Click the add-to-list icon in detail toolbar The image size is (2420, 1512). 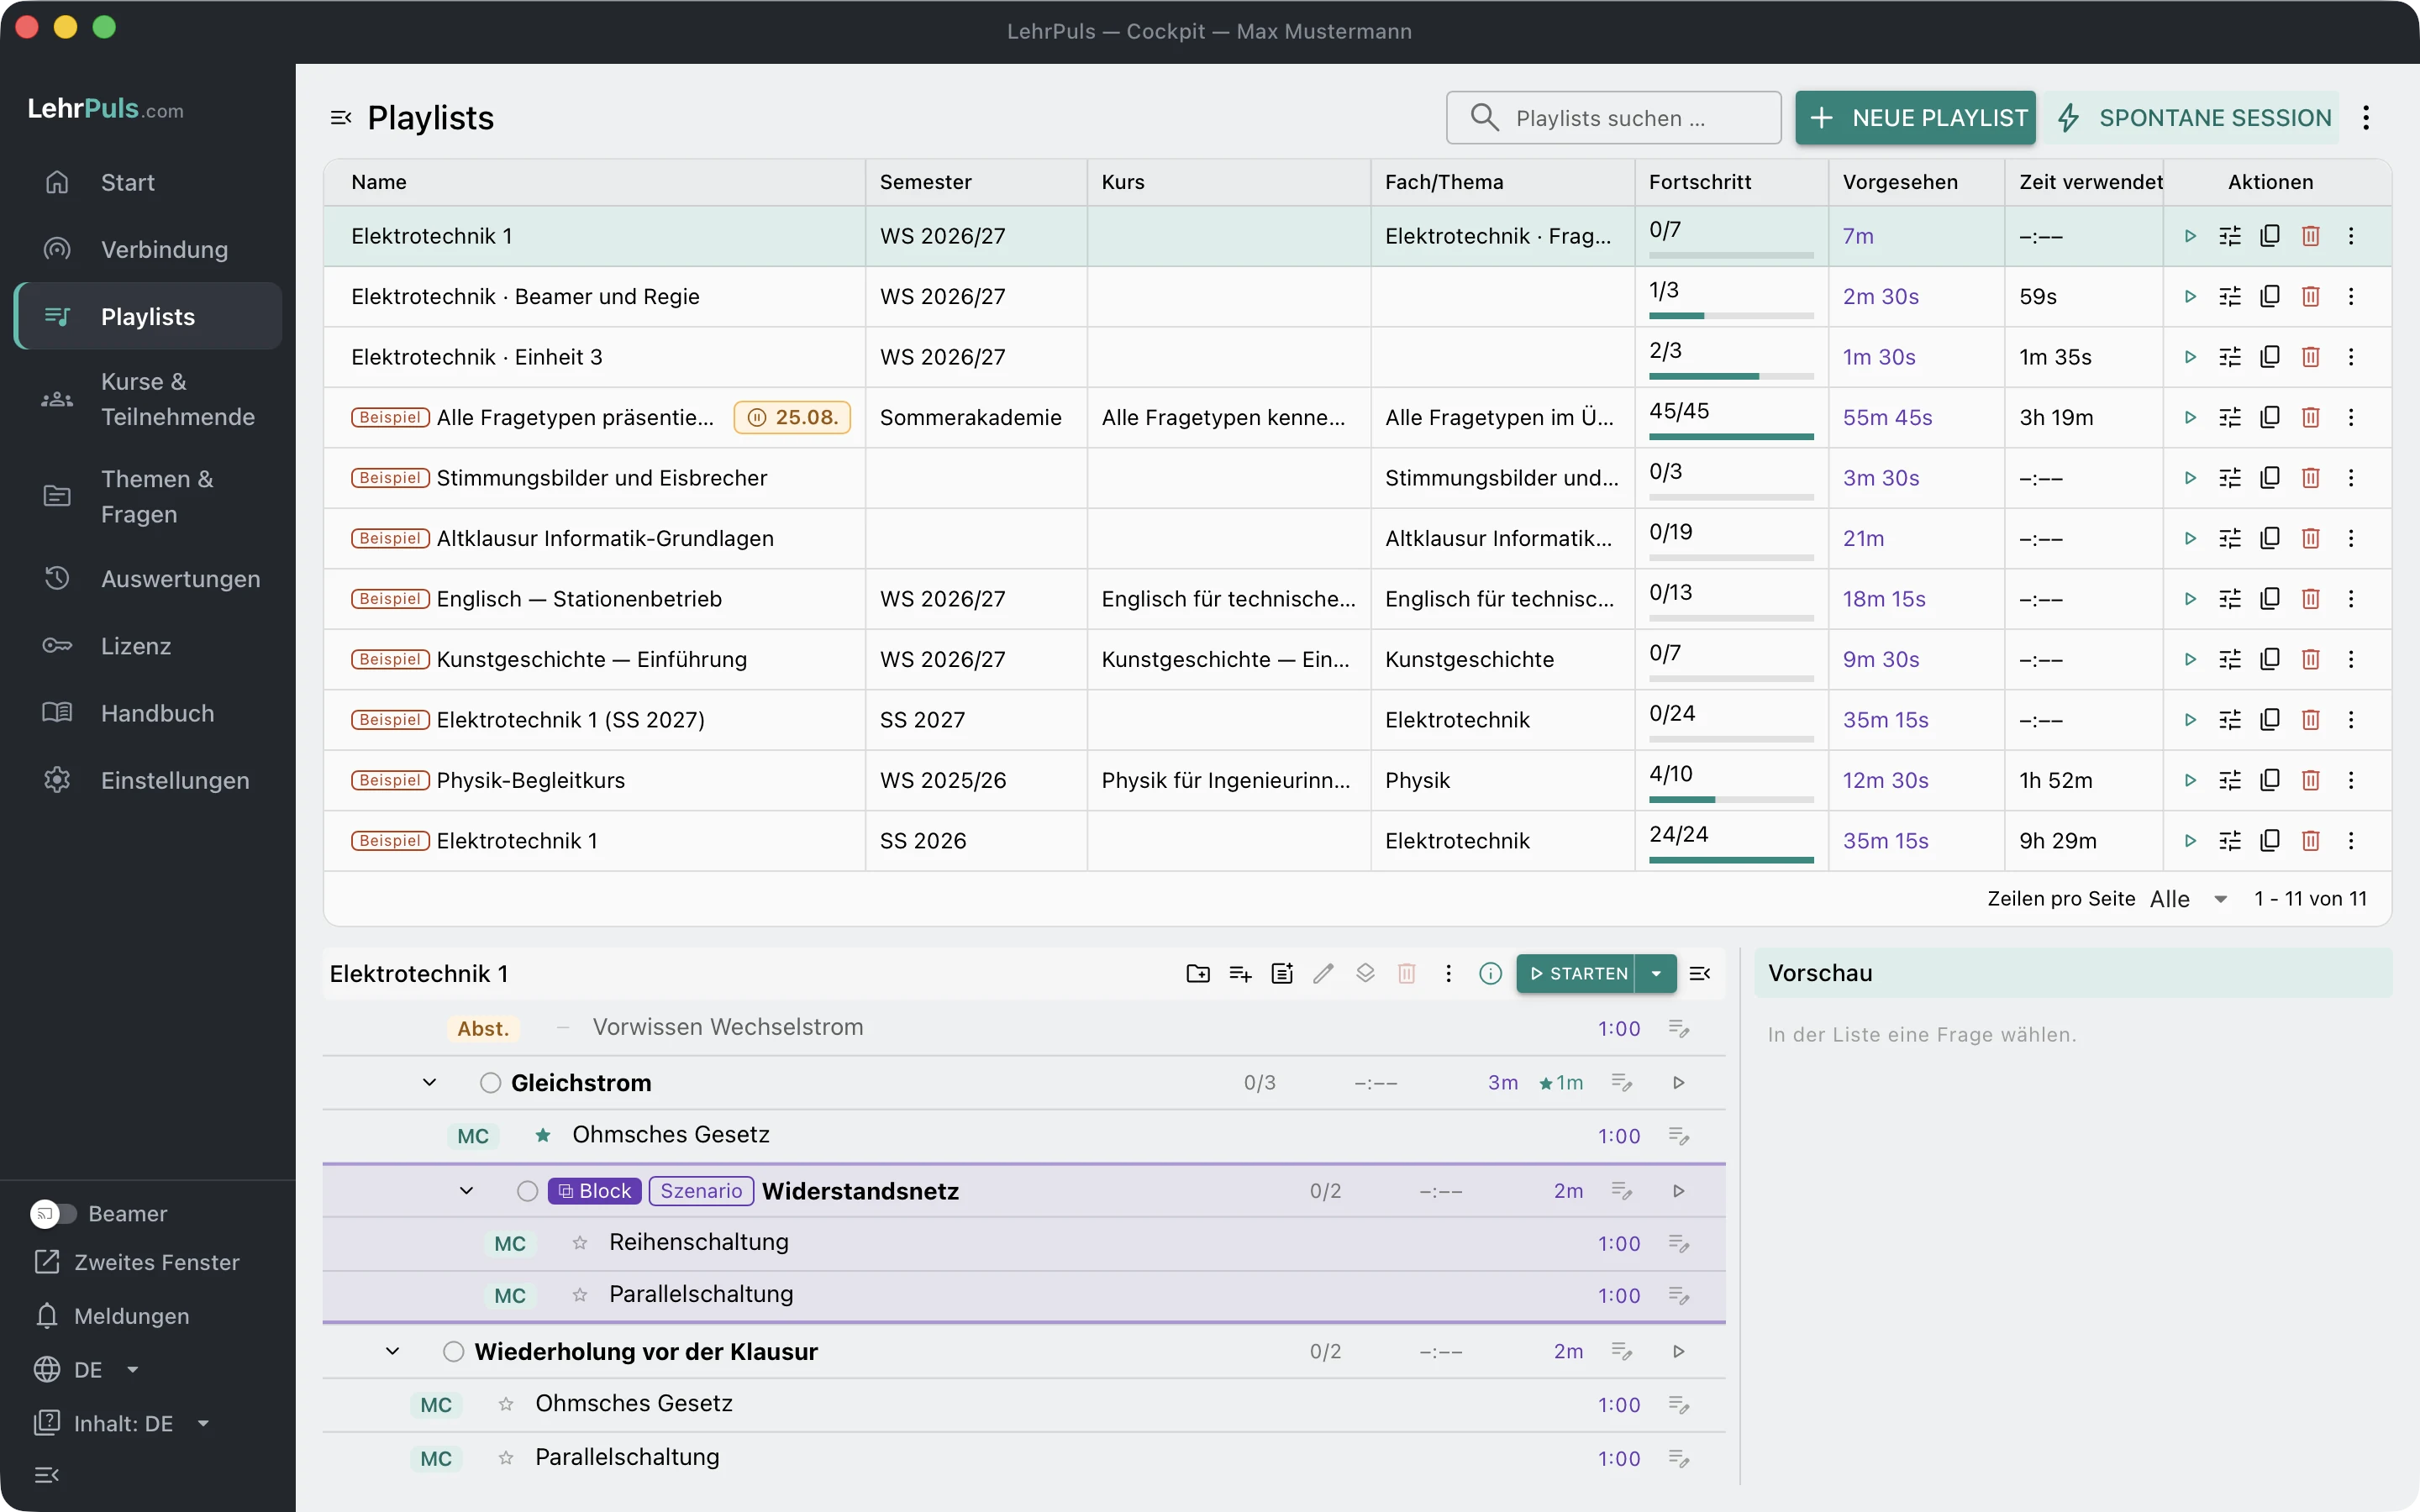1240,973
